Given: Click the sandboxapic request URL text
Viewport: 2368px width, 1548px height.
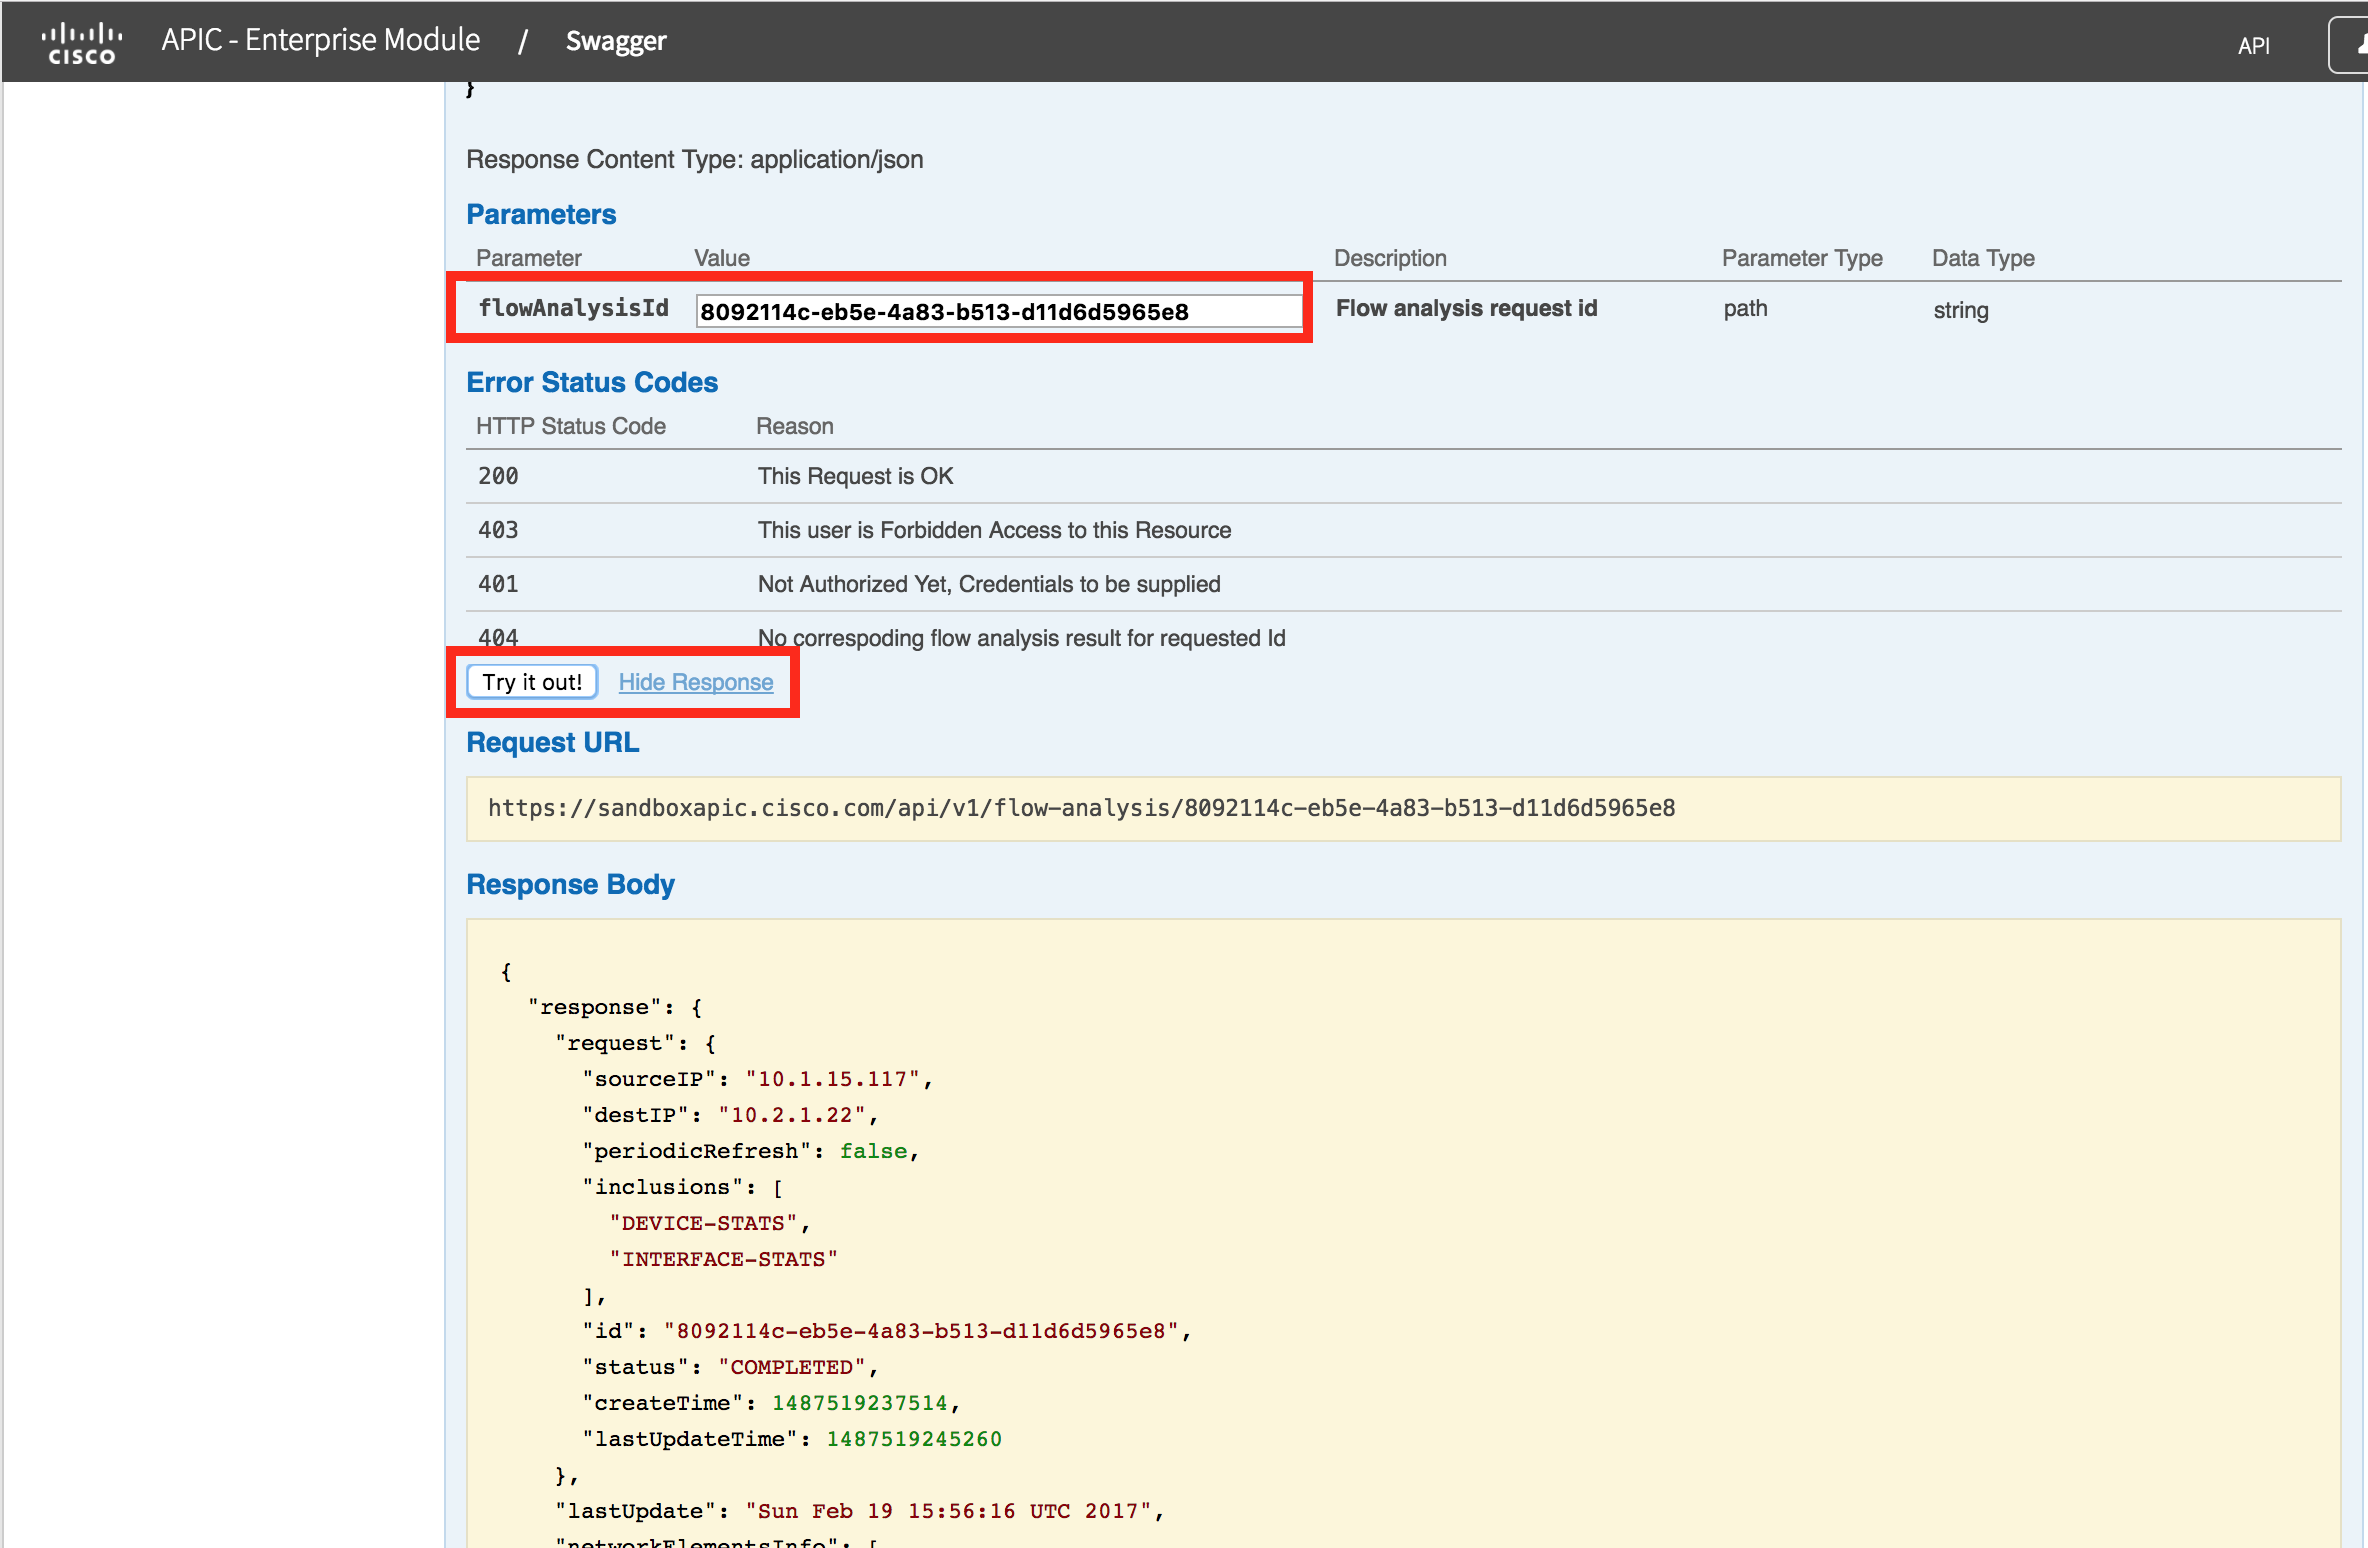Looking at the screenshot, I should tap(1081, 808).
